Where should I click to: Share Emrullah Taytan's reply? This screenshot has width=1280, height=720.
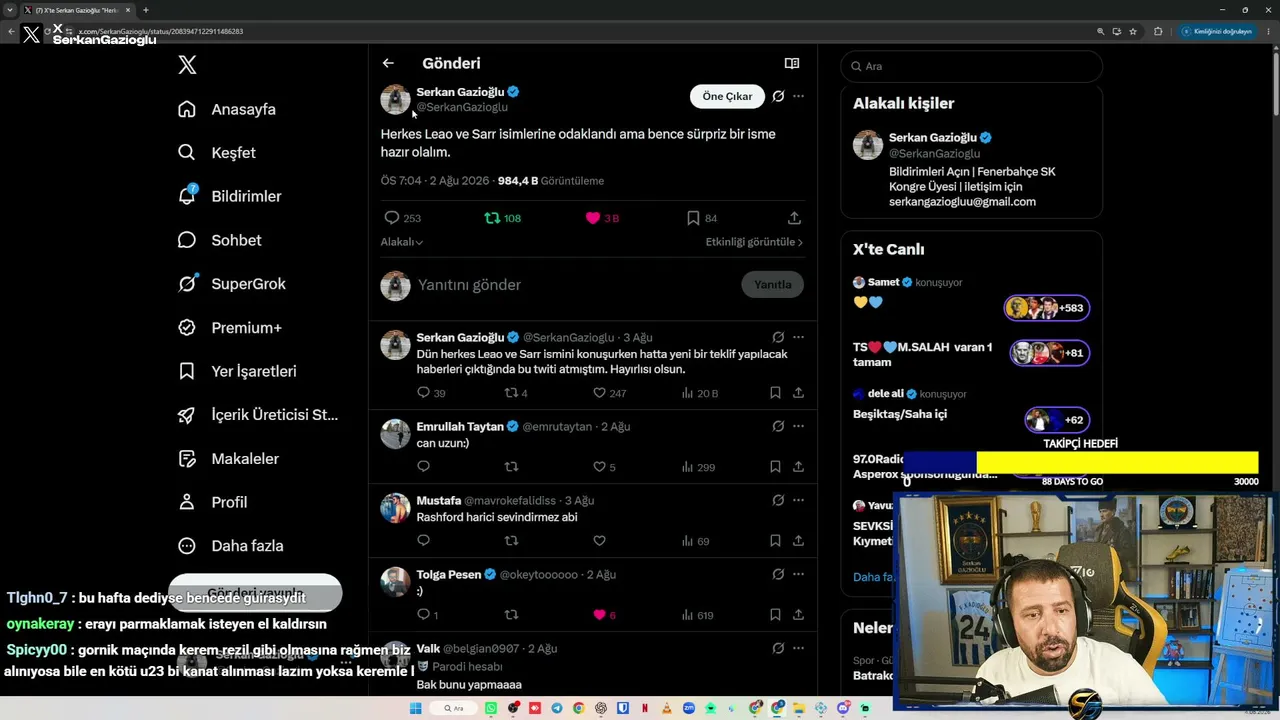[x=798, y=467]
